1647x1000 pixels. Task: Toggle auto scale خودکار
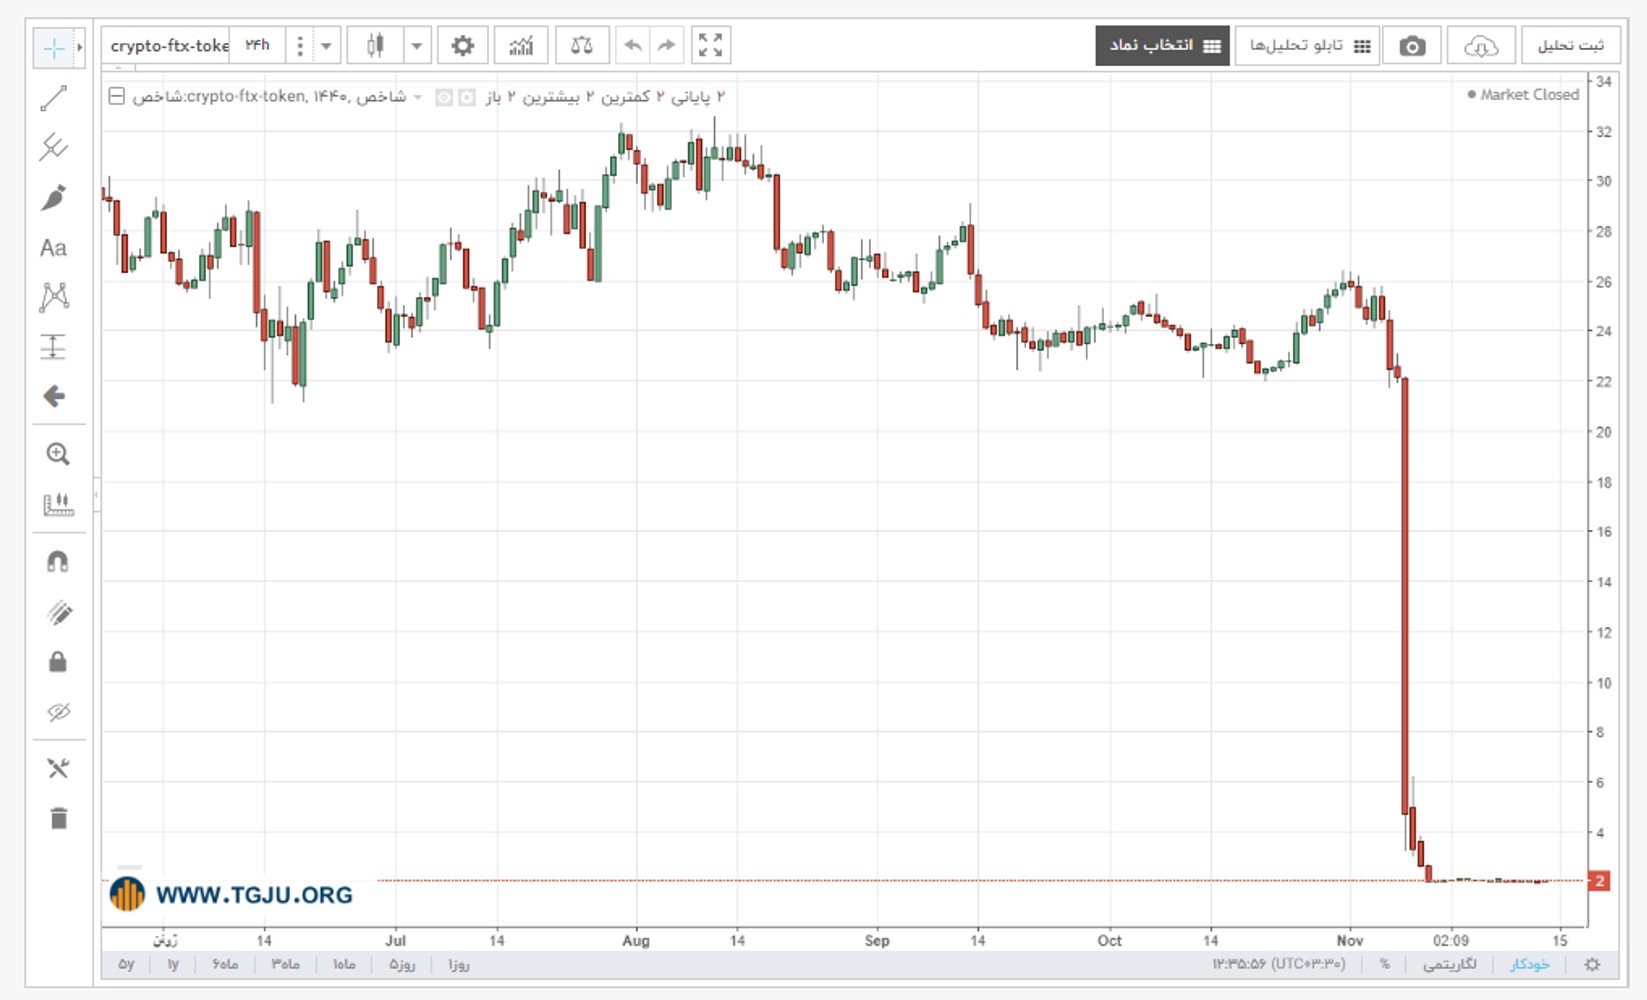(1530, 965)
